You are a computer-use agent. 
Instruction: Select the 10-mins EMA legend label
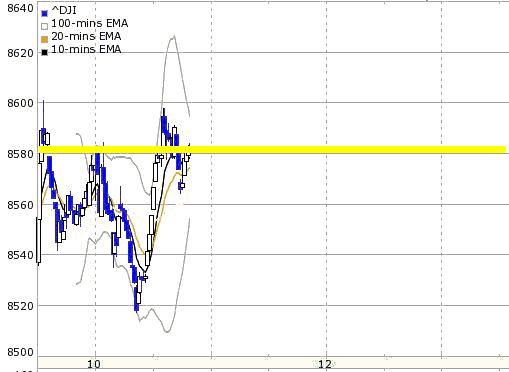(x=86, y=49)
